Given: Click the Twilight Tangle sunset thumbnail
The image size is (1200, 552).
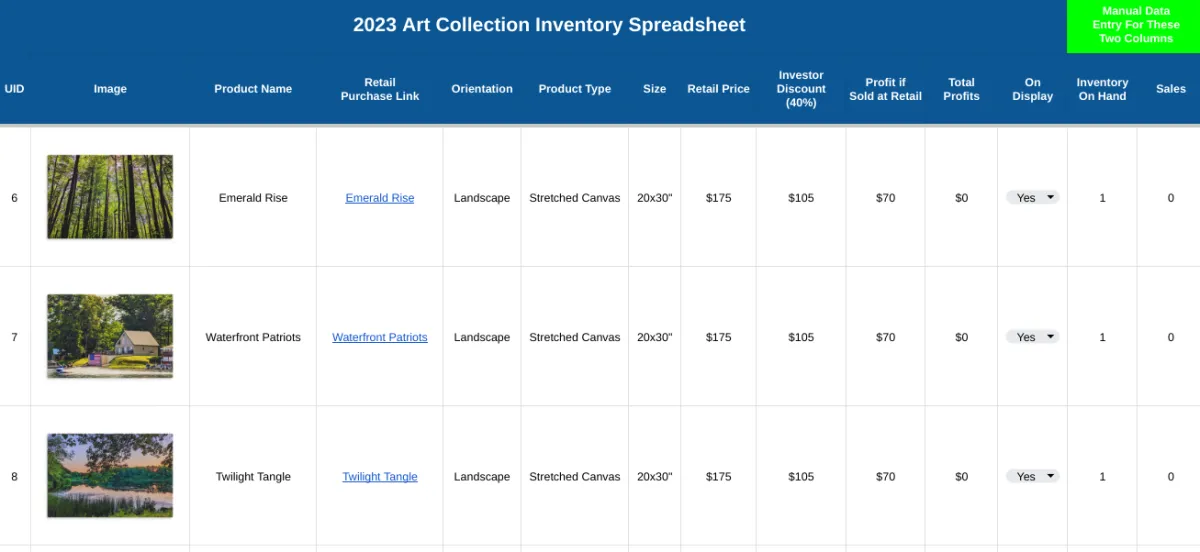Looking at the screenshot, I should click(110, 476).
